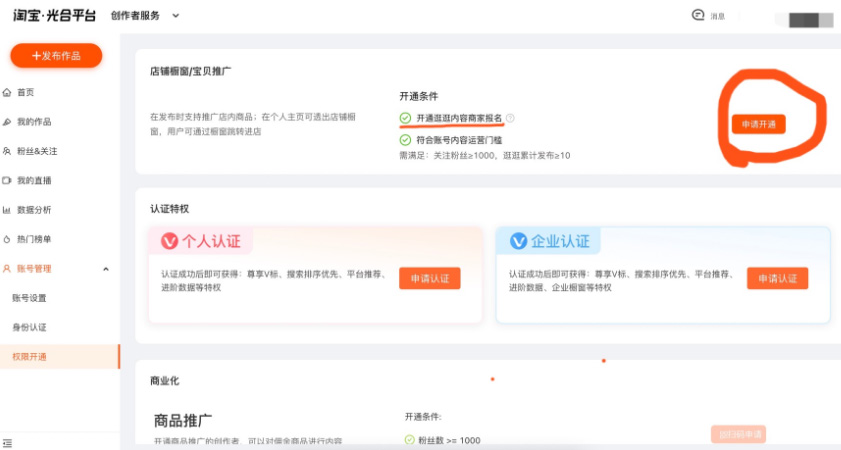Click green check next to 开通逛逛内容商家报名
The width and height of the screenshot is (841, 450).
tap(405, 118)
